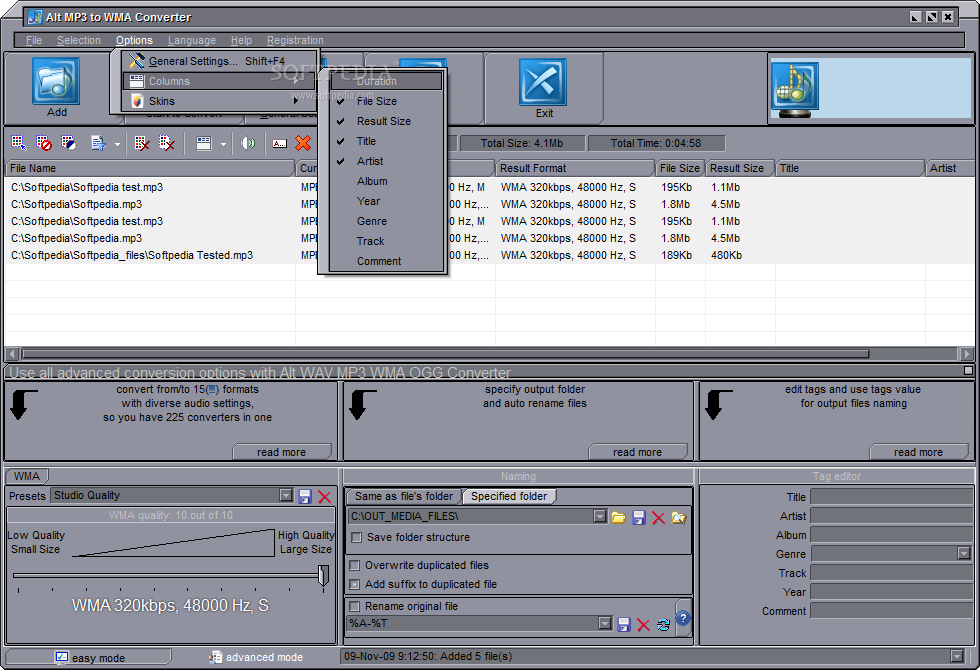Click the refresh arrows icon beside naming pattern
Viewport: 980px width, 670px height.
tap(663, 624)
